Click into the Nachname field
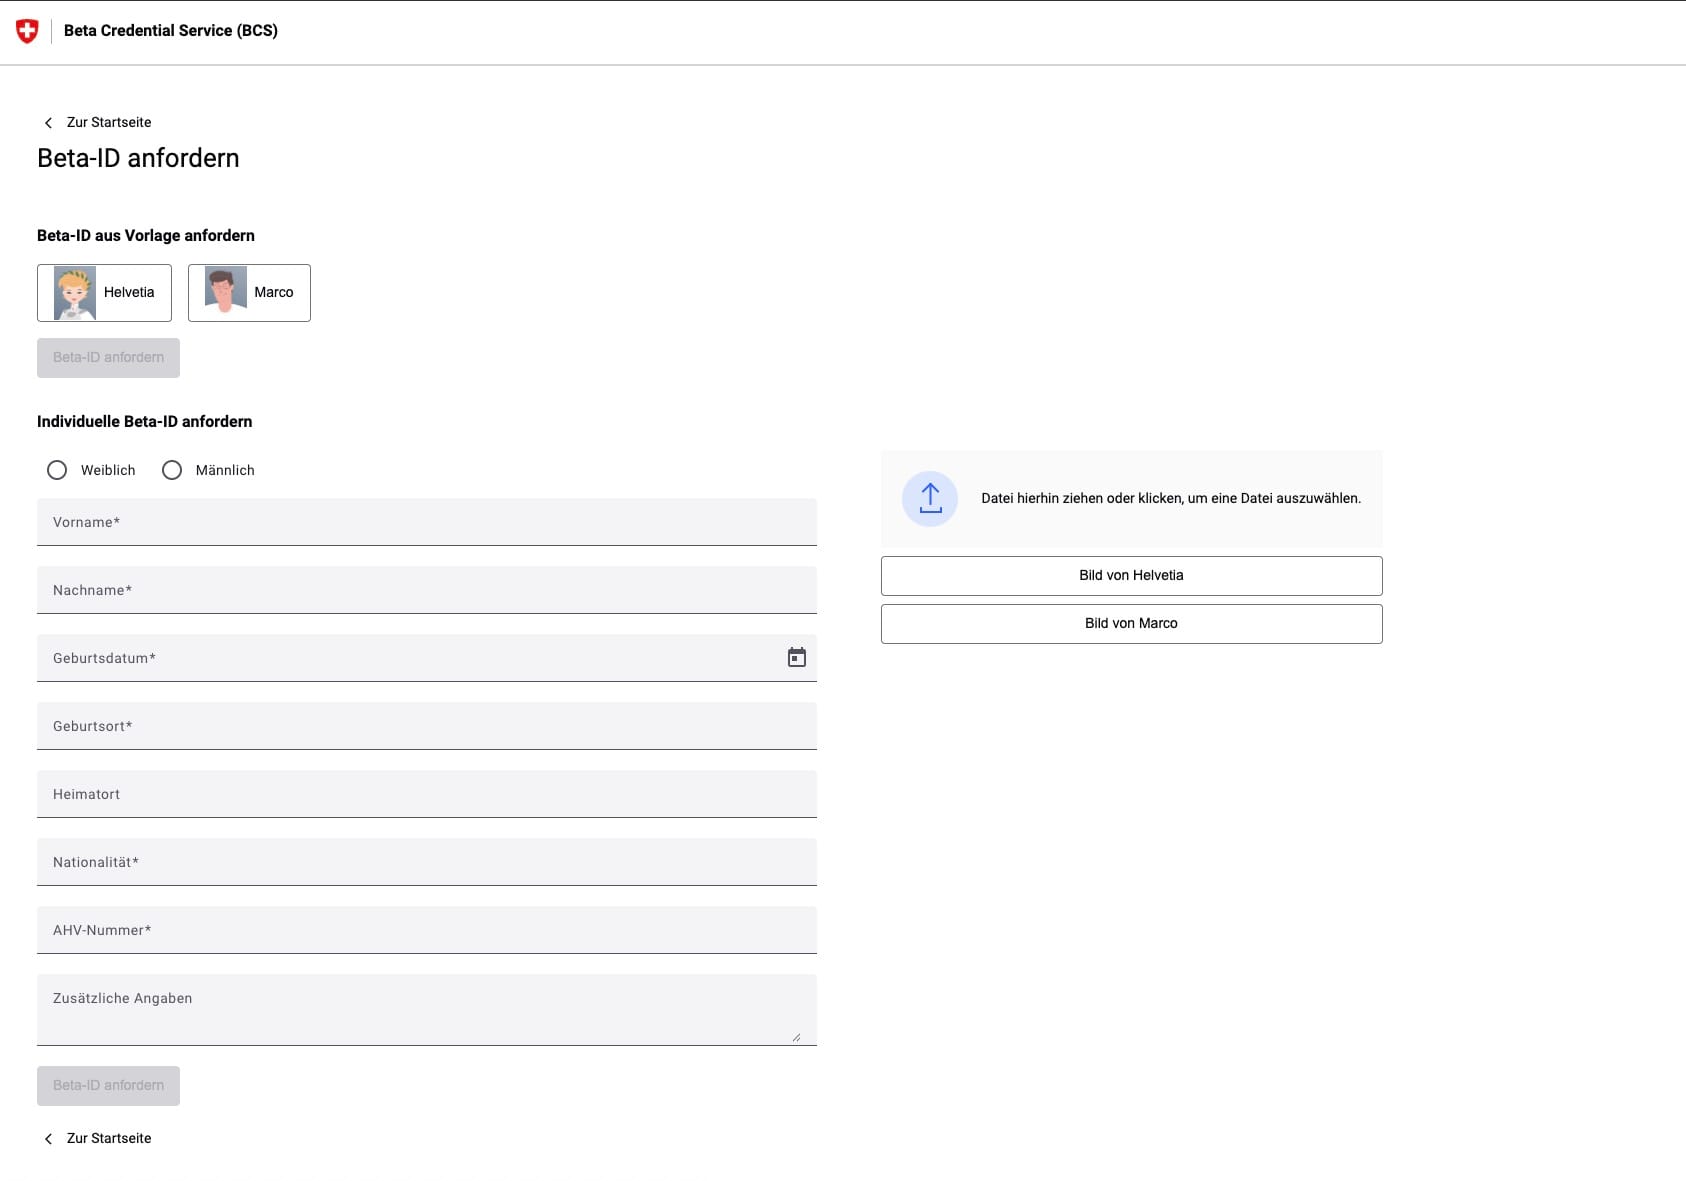This screenshot has height=1181, width=1686. pos(426,590)
